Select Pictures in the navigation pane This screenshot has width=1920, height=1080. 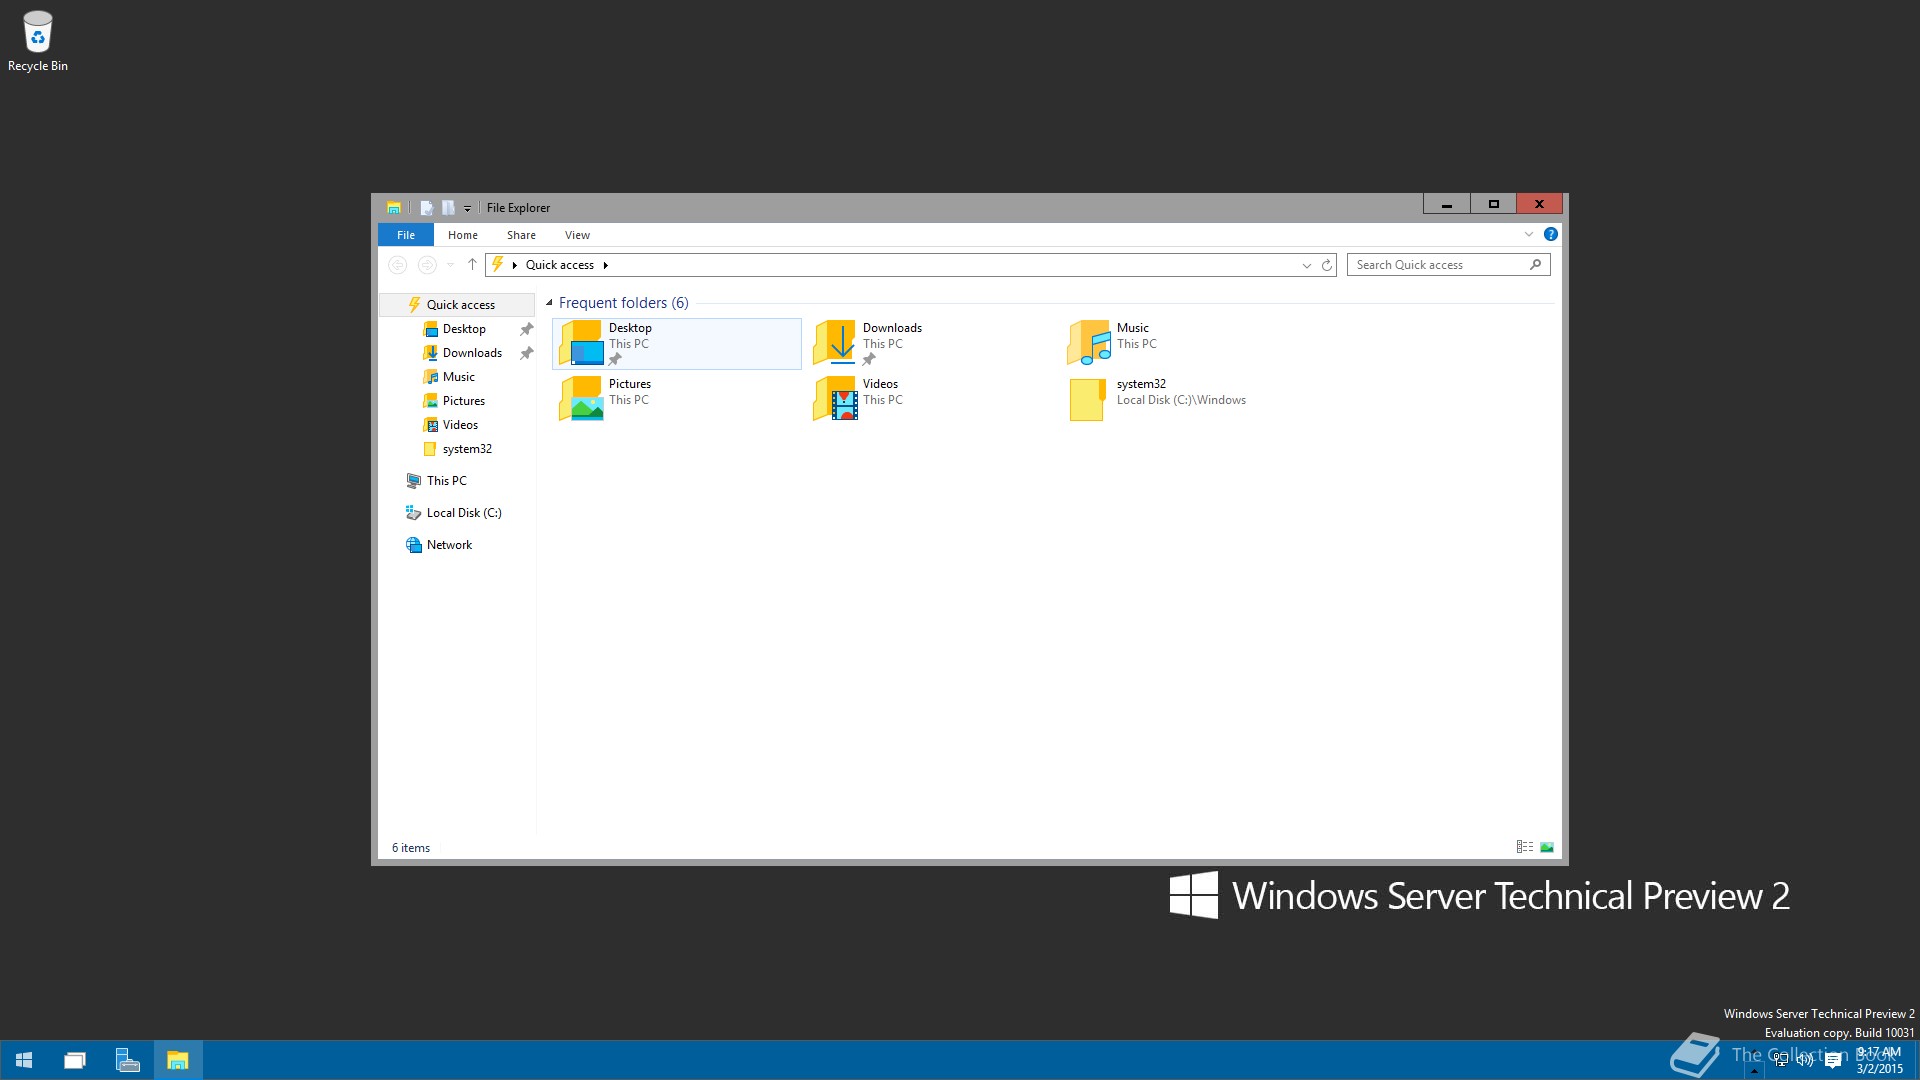458,401
